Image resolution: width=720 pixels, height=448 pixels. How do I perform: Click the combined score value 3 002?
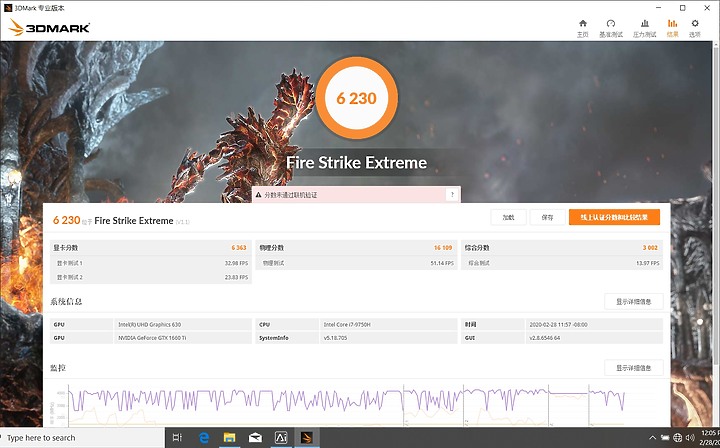click(x=650, y=247)
